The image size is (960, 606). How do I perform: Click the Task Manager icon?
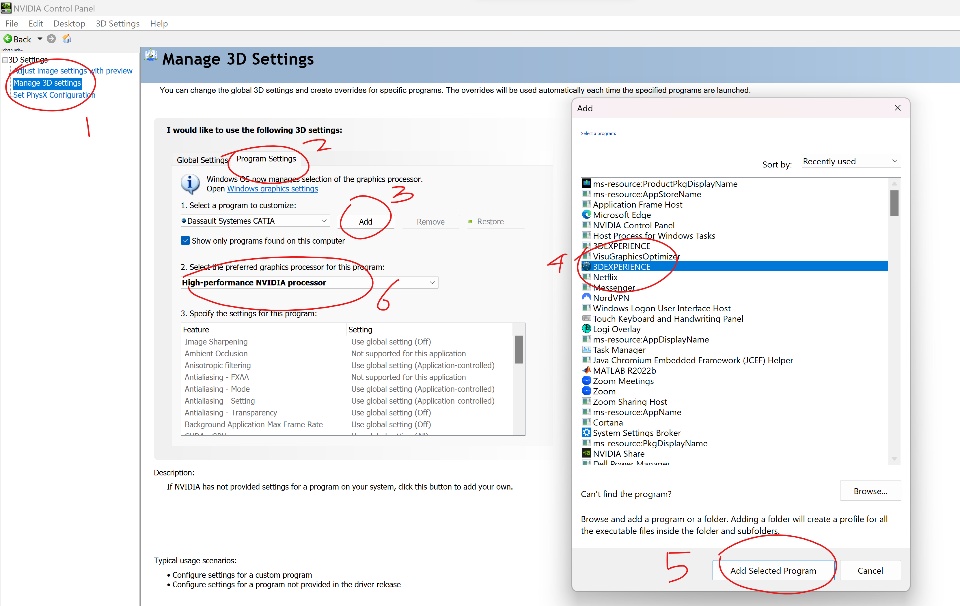click(x=586, y=350)
